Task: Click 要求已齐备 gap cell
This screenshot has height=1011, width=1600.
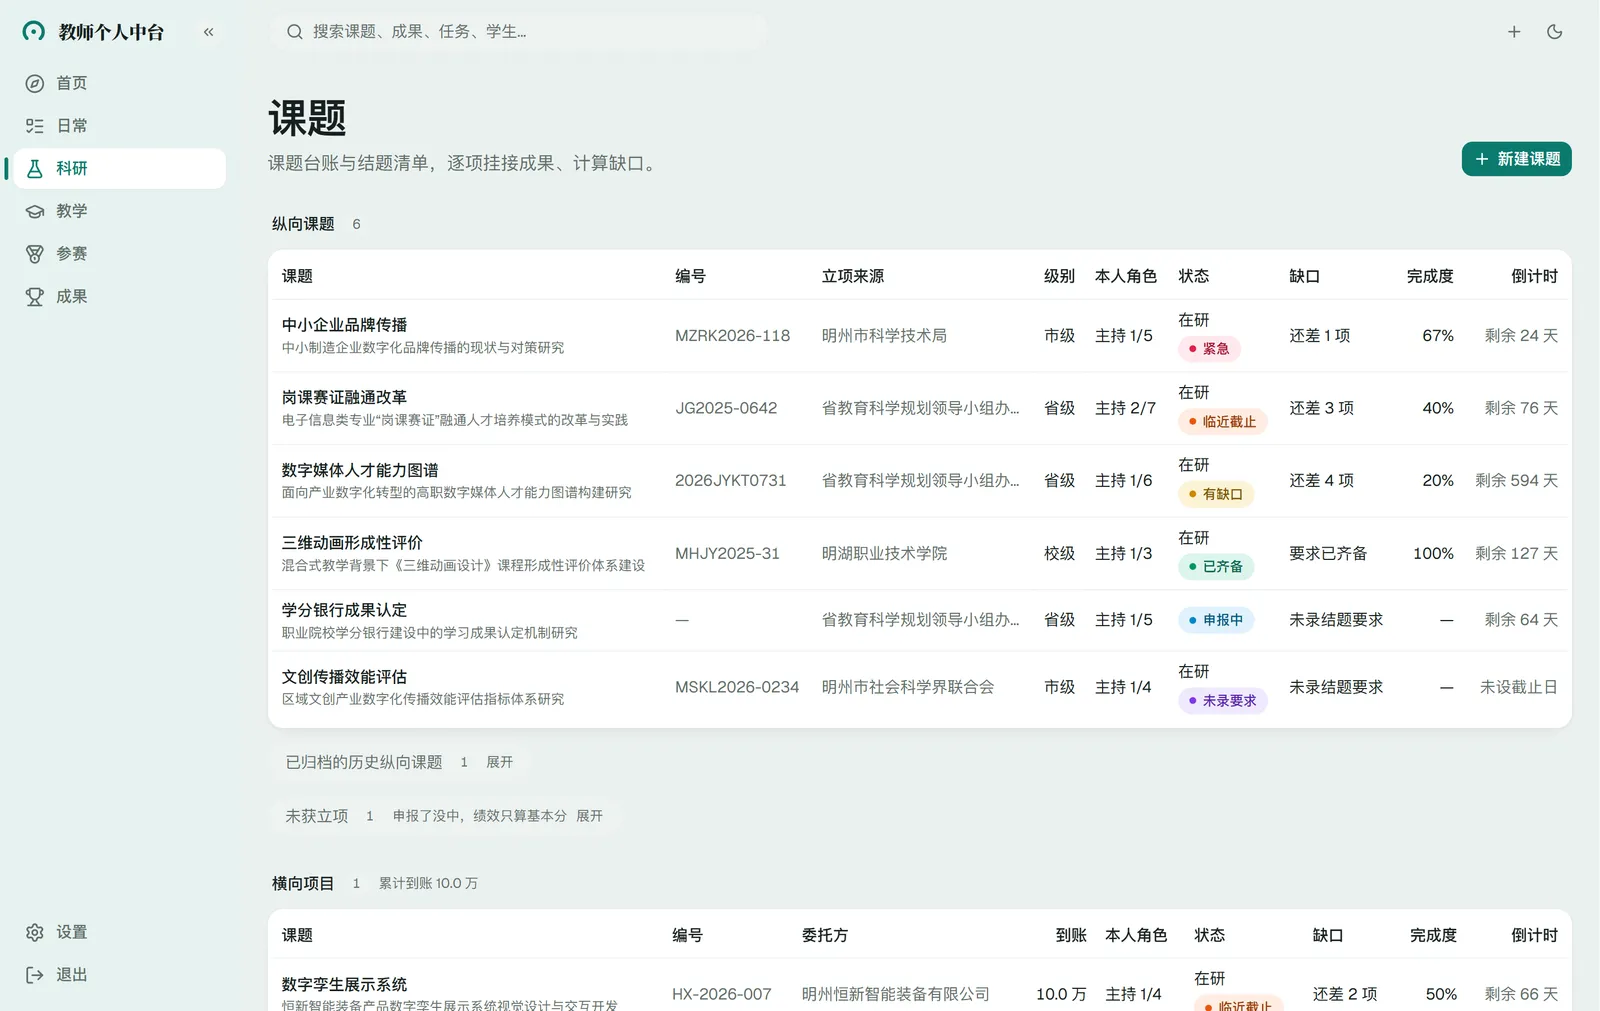Action: point(1328,554)
